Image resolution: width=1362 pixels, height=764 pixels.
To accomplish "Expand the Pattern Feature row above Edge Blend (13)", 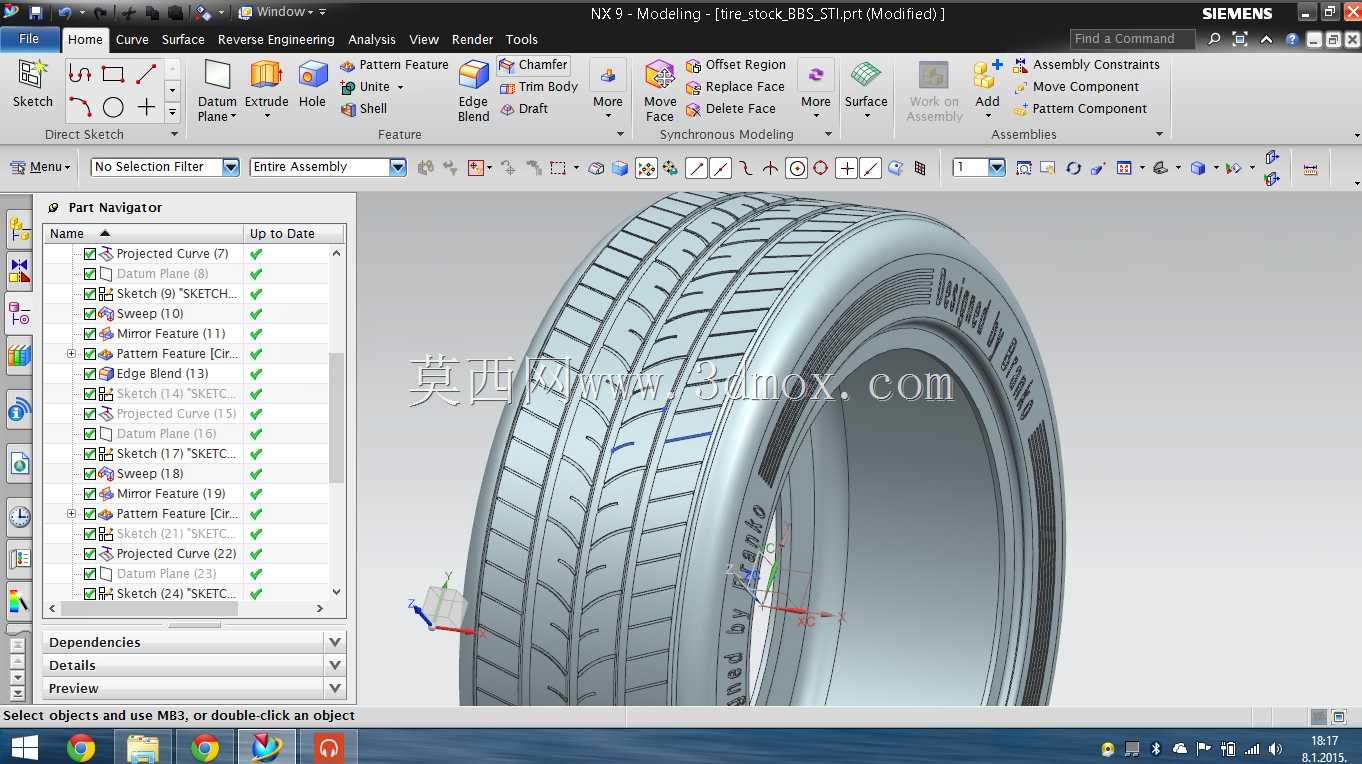I will coord(71,354).
